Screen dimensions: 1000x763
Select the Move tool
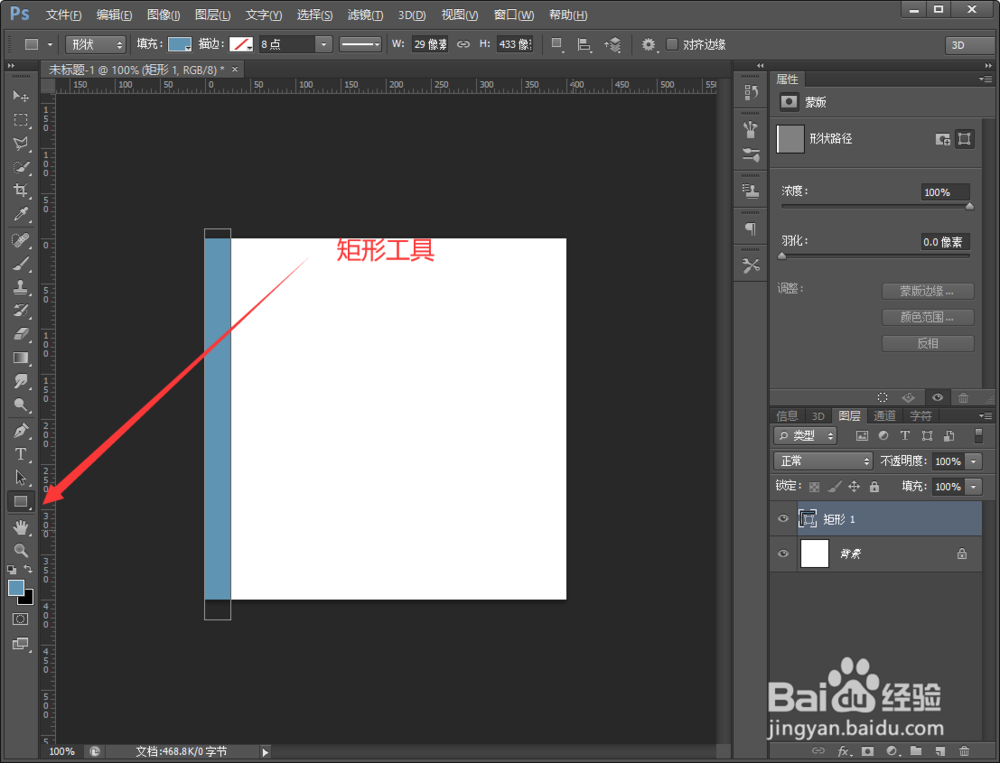[x=20, y=96]
